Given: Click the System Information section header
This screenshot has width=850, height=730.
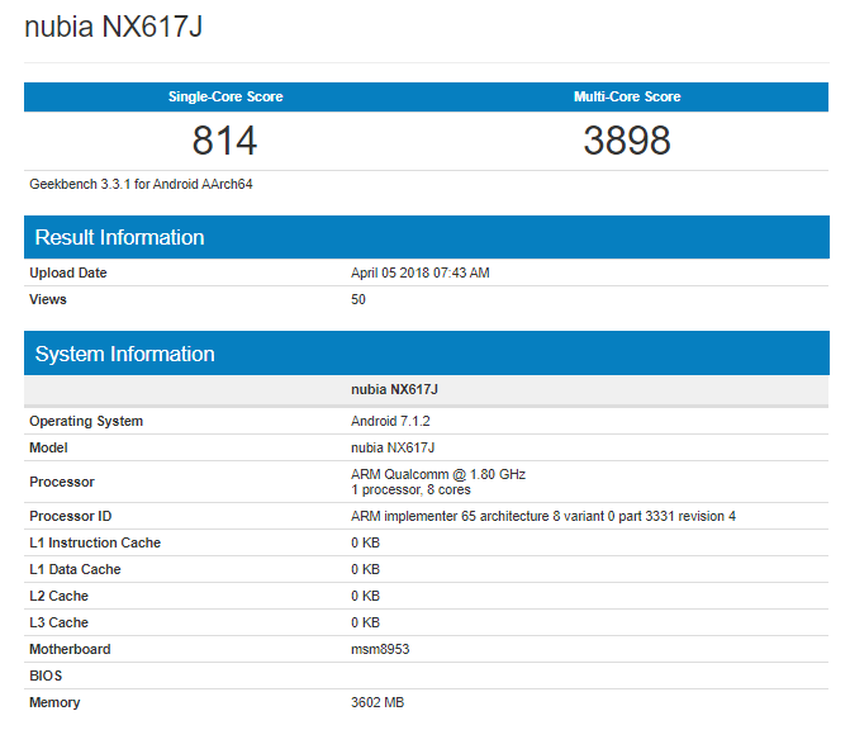Looking at the screenshot, I should pyautogui.click(x=123, y=353).
